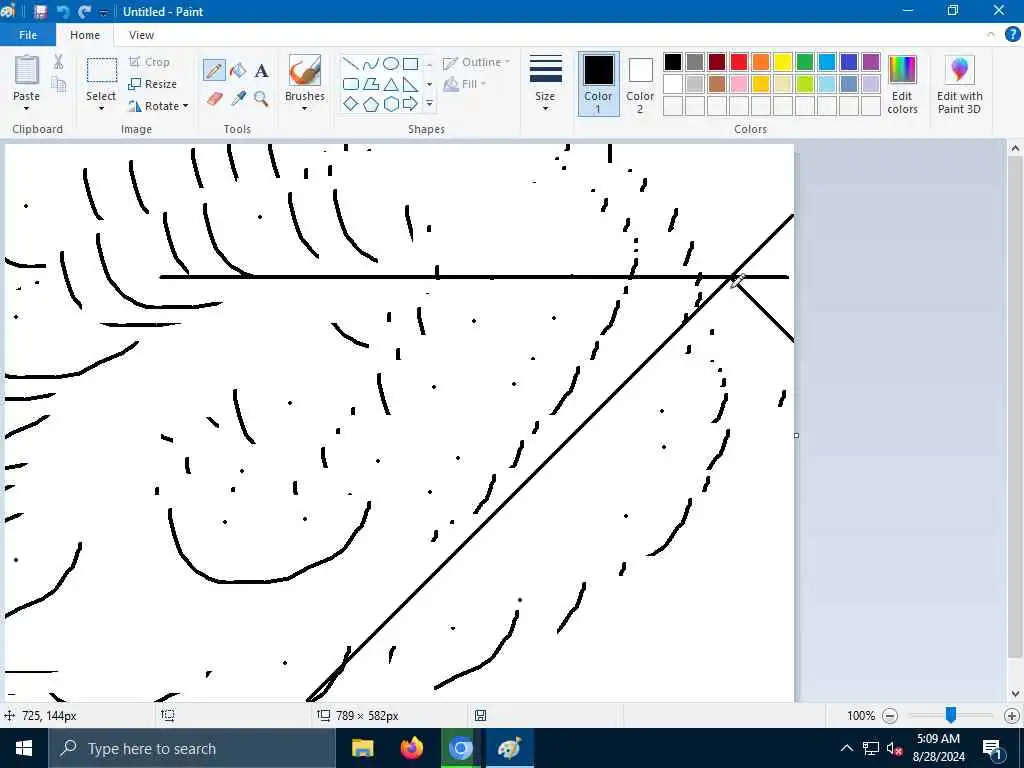This screenshot has height=768, width=1024.
Task: Open Chrome from the taskbar
Action: click(x=460, y=748)
